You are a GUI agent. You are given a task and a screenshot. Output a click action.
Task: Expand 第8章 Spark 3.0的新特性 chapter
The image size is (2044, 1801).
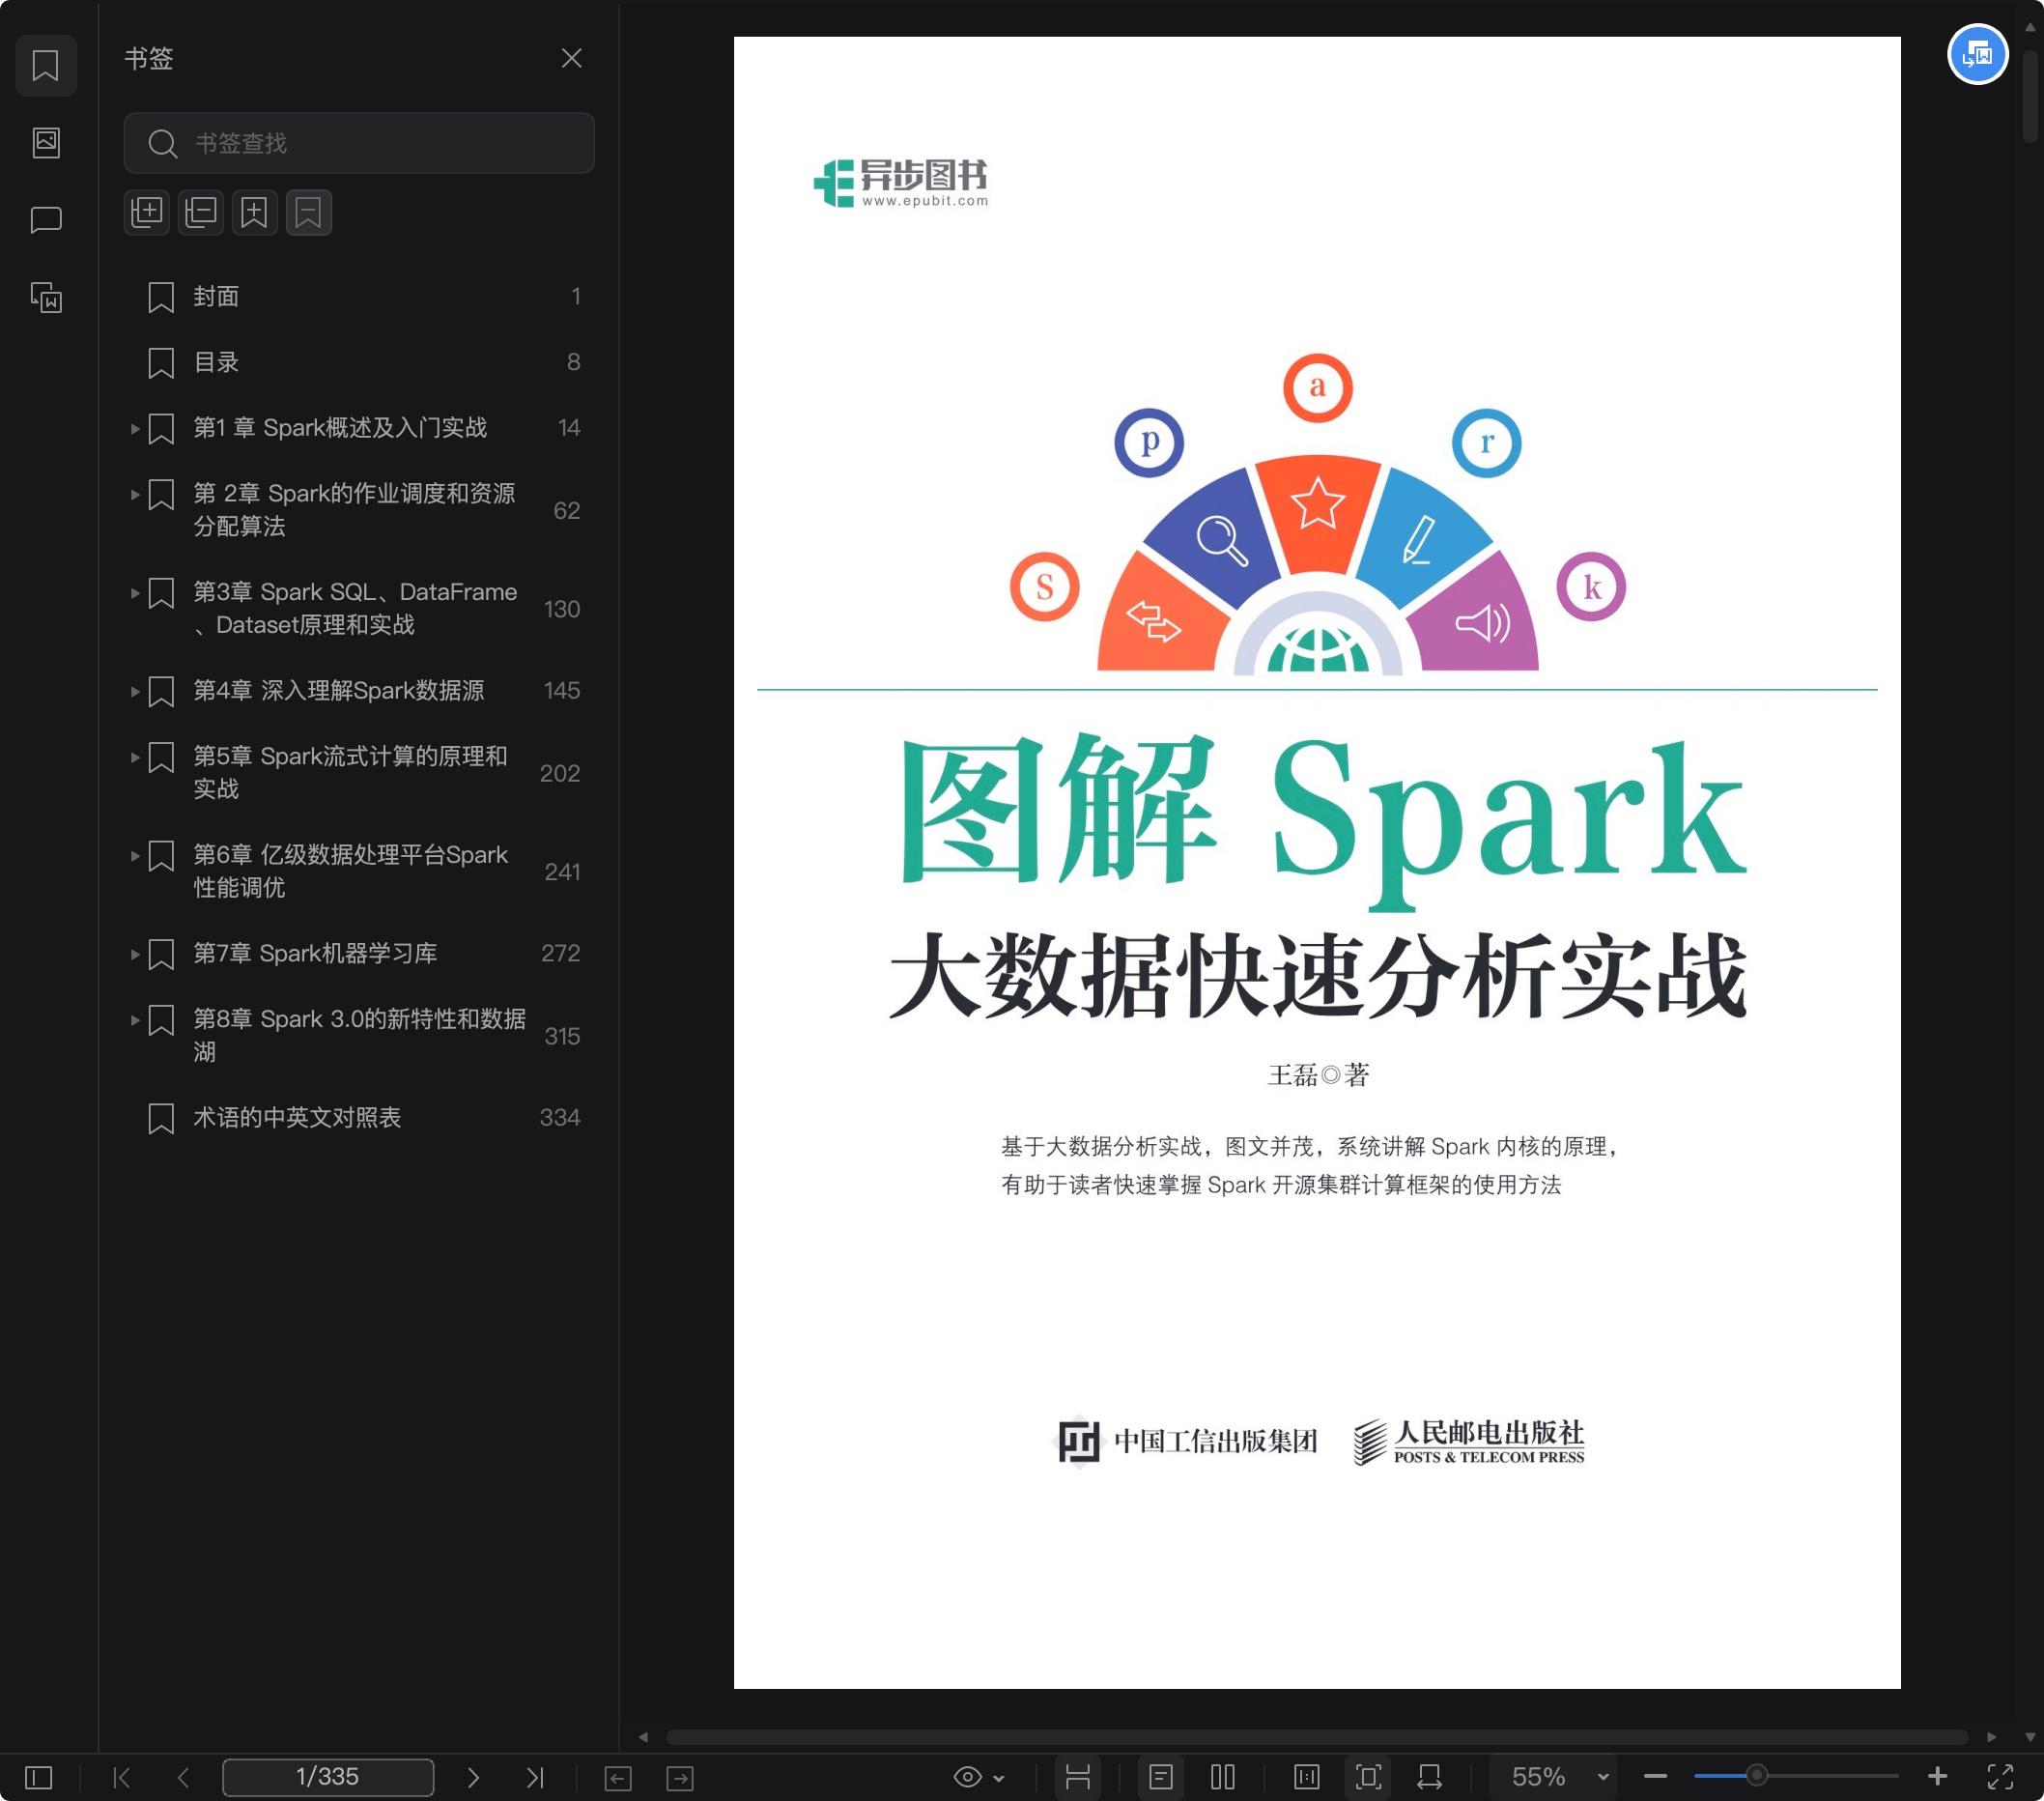pyautogui.click(x=134, y=1020)
